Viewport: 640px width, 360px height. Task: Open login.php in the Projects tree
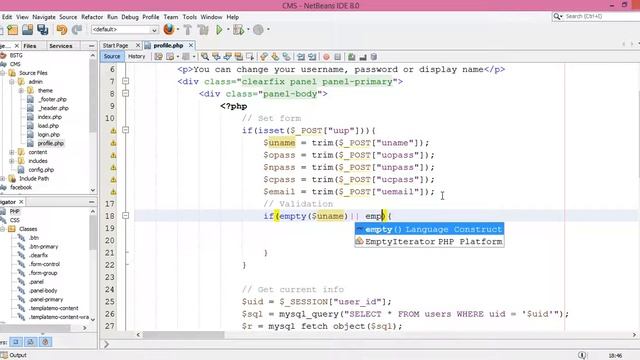click(49, 135)
